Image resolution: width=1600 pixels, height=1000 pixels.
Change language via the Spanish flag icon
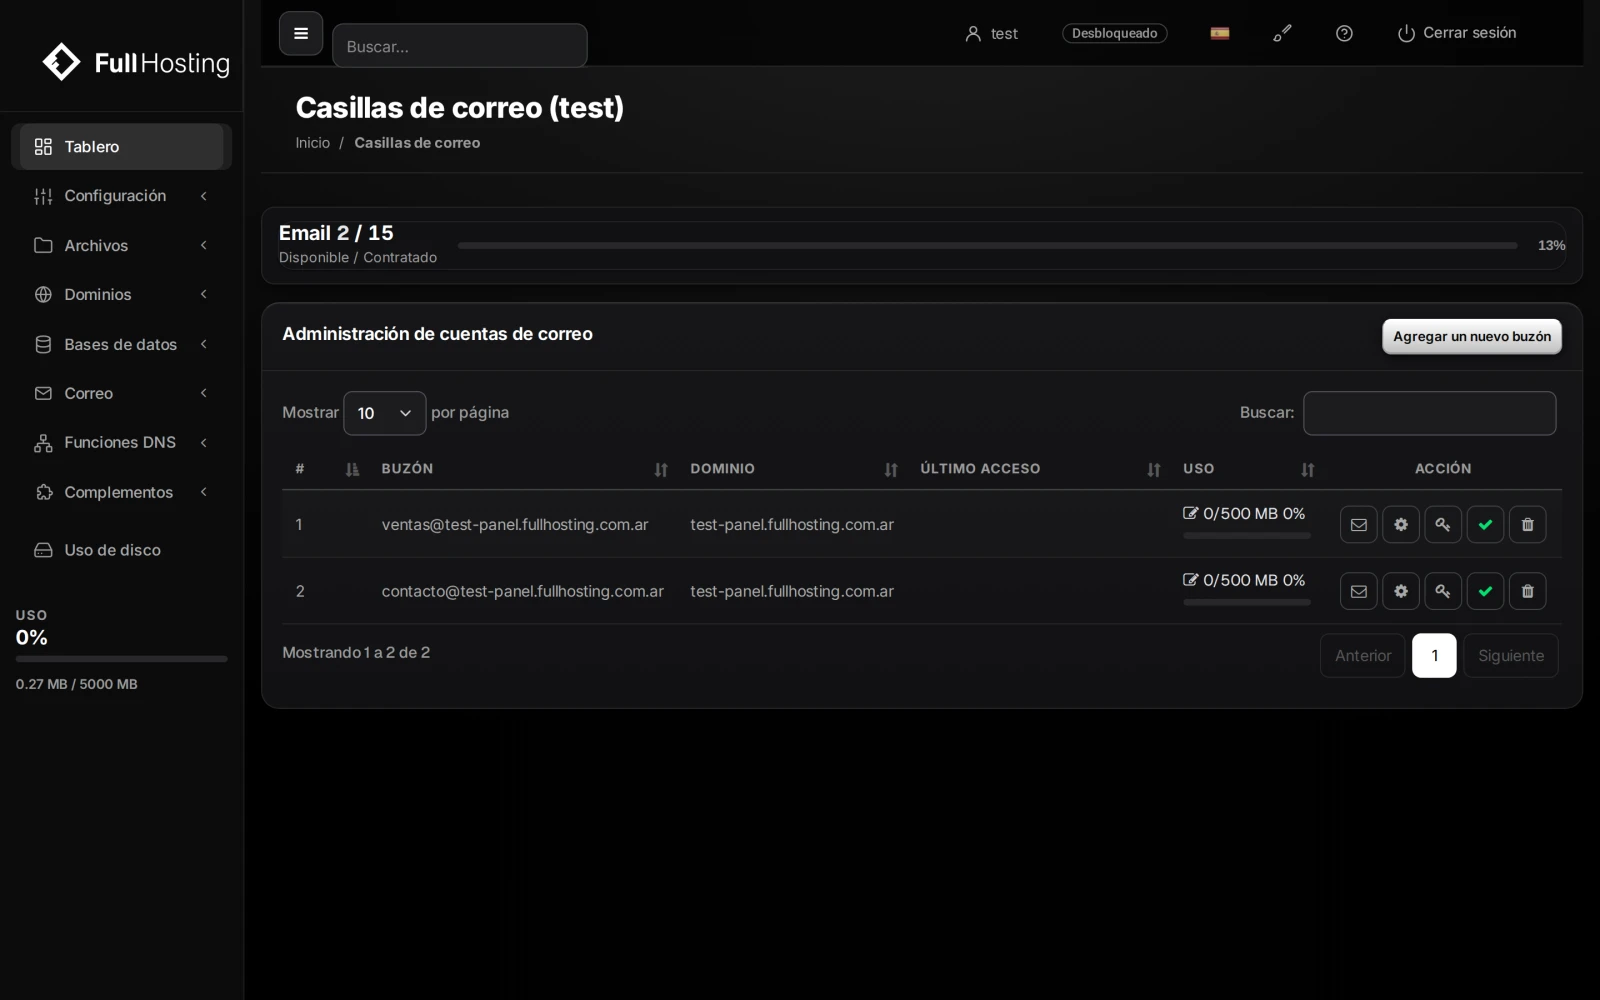(x=1220, y=33)
